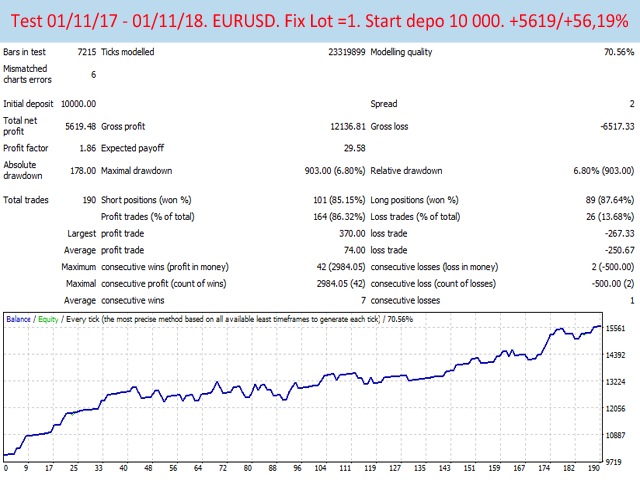This screenshot has height=480, width=640.
Task: Click y-axis label 9719
Action: (x=613, y=462)
